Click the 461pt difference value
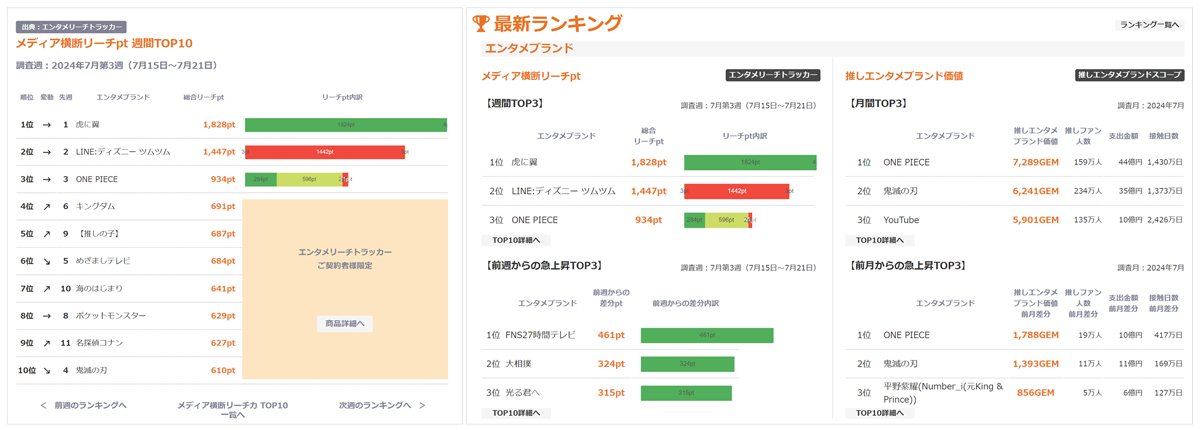The width and height of the screenshot is (1200, 430). point(611,336)
